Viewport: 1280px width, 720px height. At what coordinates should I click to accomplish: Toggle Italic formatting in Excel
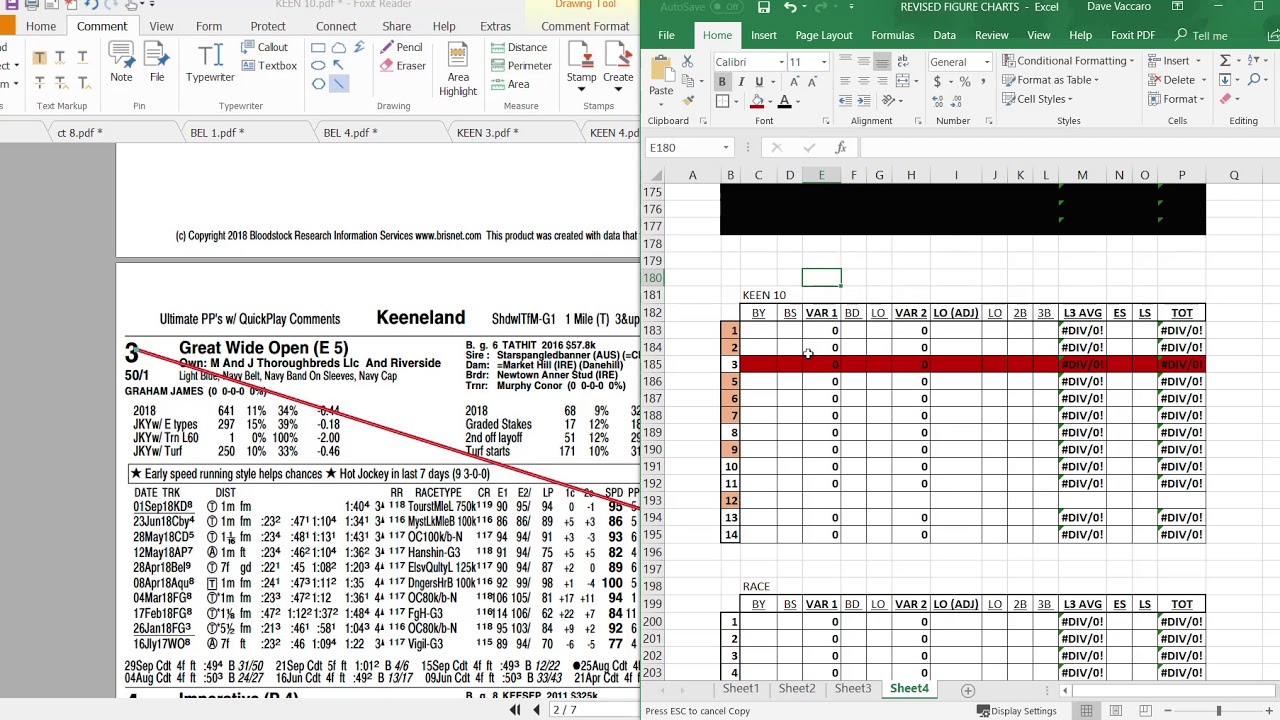tap(741, 81)
